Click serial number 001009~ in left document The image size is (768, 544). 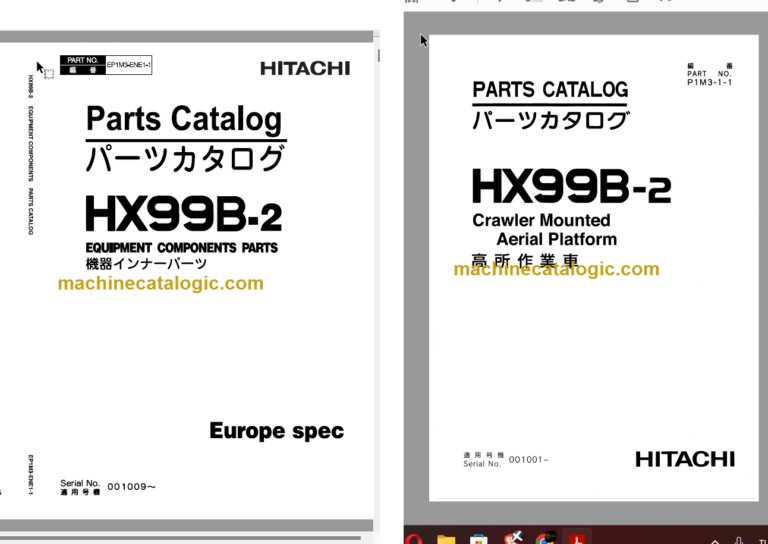[131, 487]
